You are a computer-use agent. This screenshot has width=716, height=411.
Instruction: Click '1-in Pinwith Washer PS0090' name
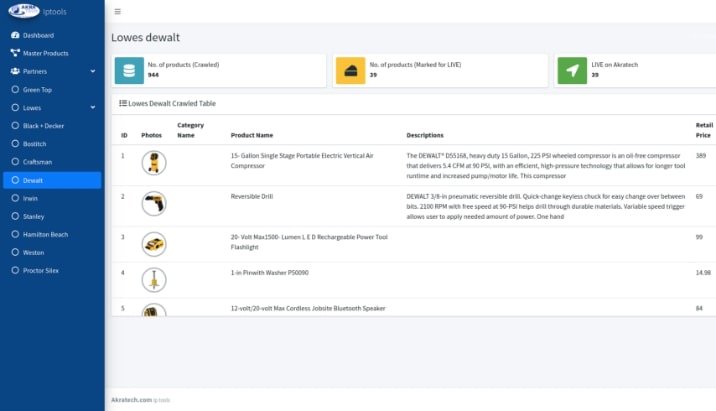tap(269, 273)
